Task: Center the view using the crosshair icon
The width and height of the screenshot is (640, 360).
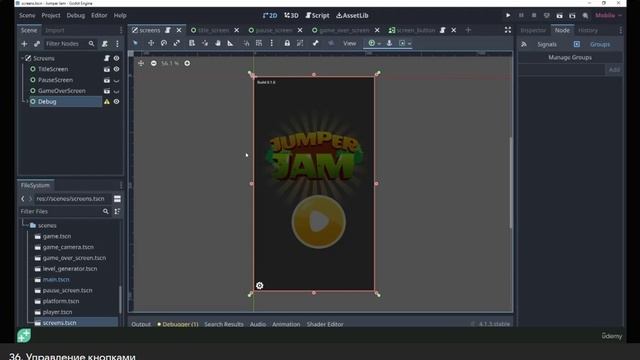Action: click(141, 63)
